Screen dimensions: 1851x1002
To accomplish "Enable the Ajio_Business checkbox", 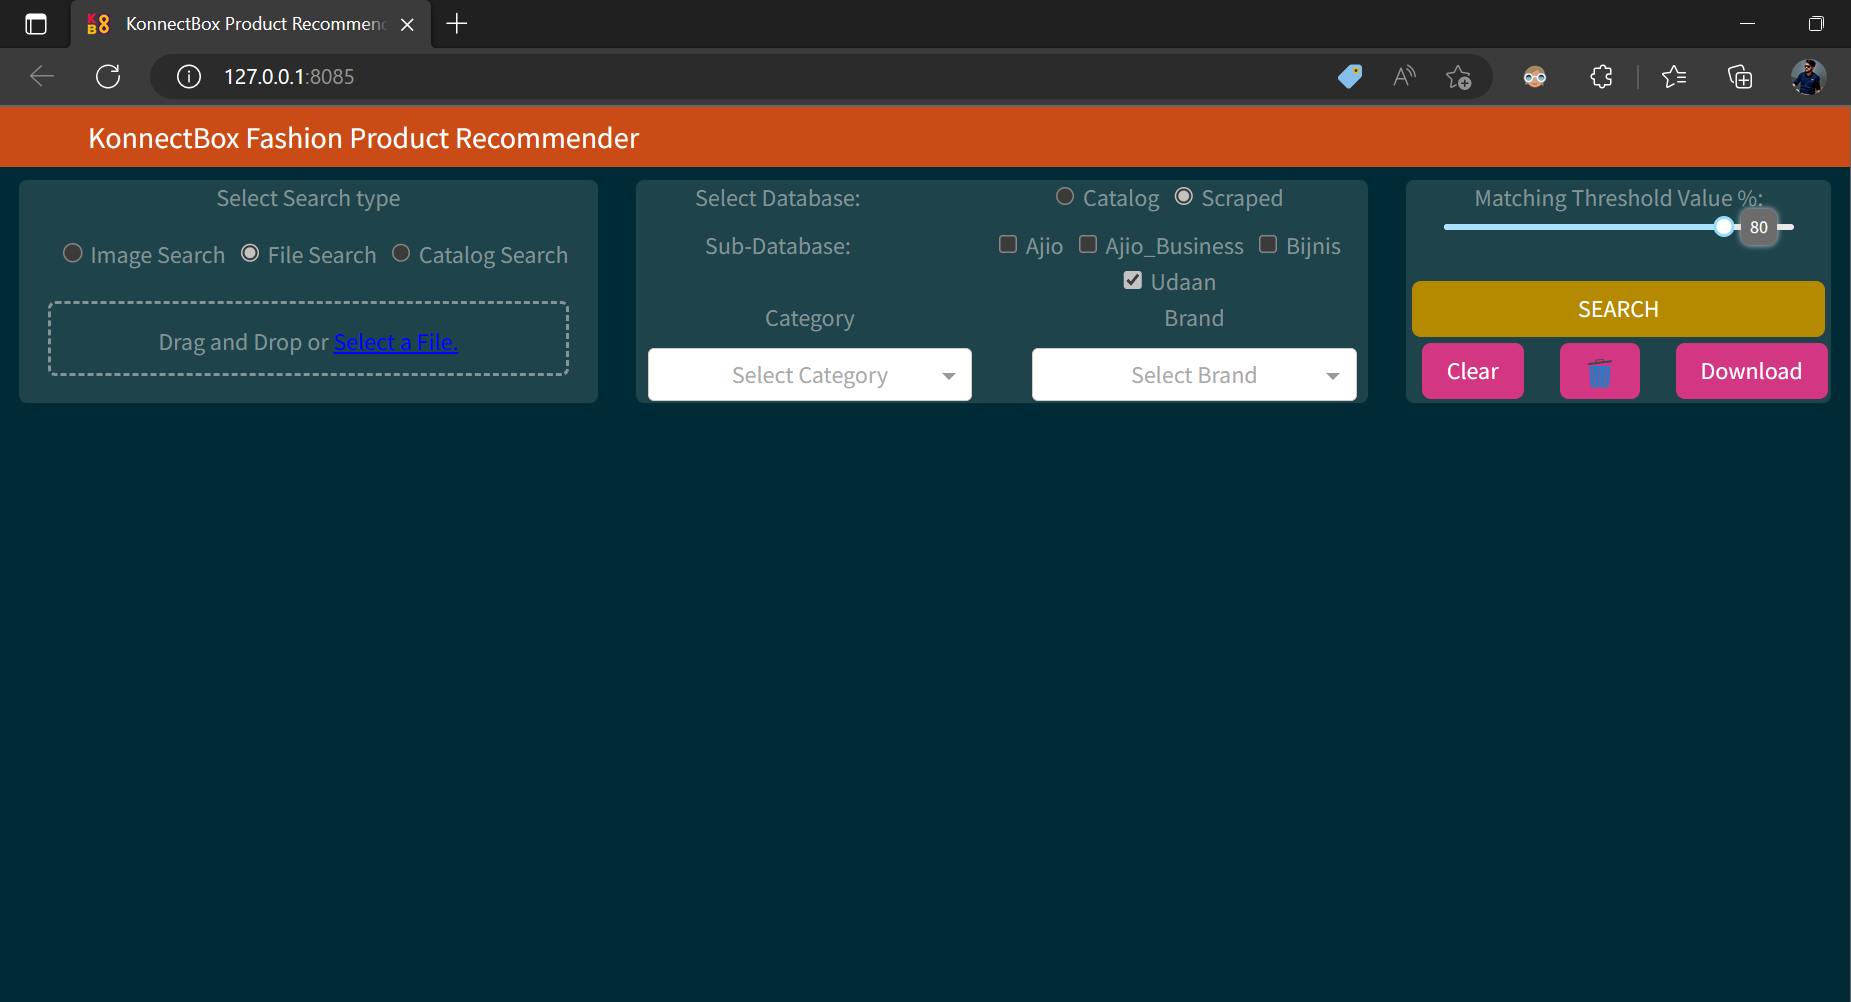I will [x=1088, y=245].
